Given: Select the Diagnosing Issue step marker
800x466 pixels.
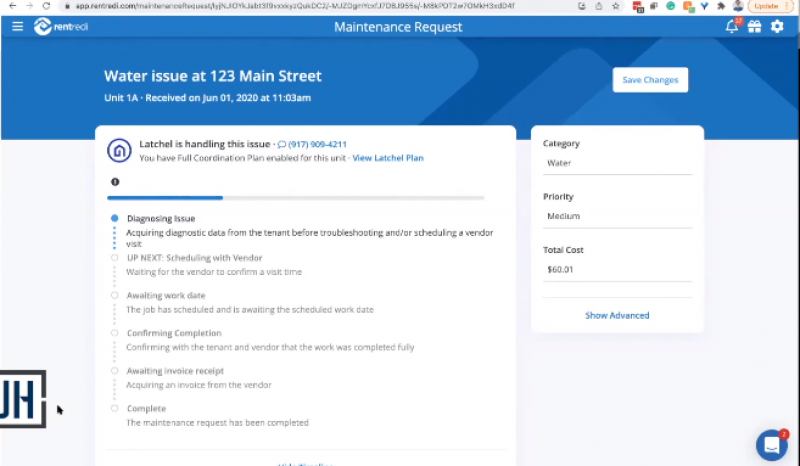Looking at the screenshot, I should click(x=115, y=218).
